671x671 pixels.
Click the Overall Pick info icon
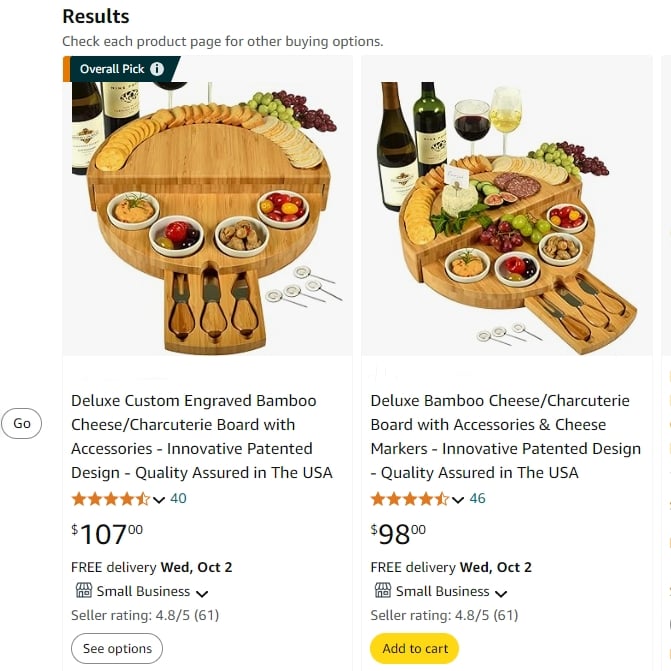click(x=157, y=69)
